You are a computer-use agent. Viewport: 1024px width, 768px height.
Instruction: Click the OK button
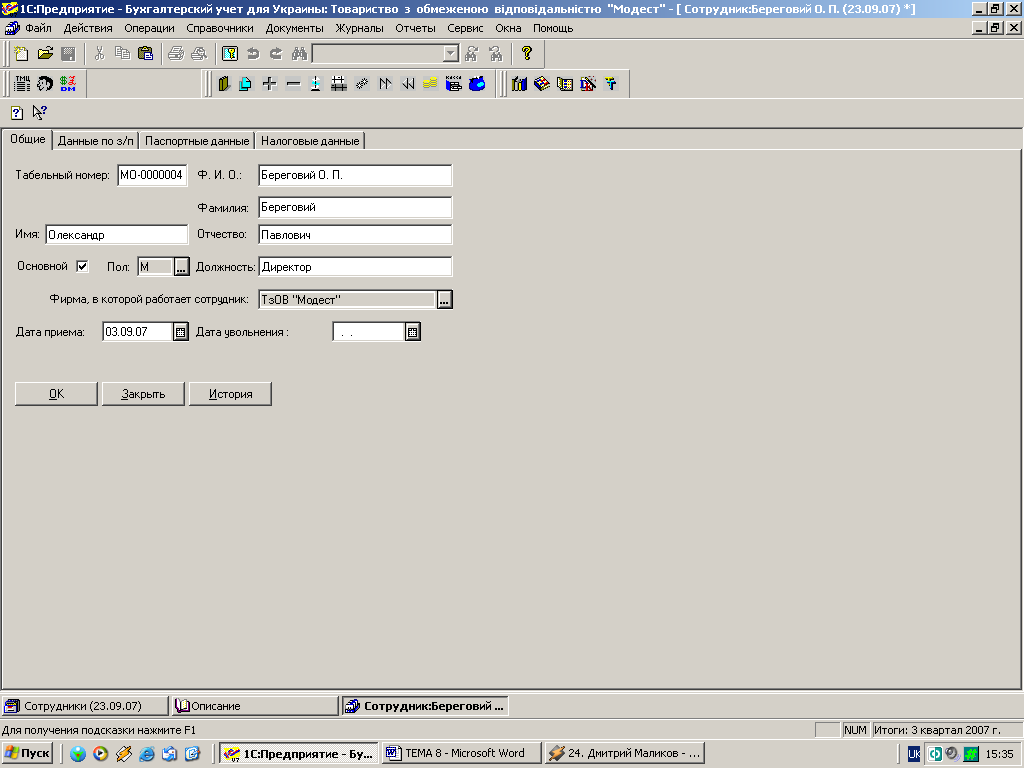pyautogui.click(x=56, y=394)
